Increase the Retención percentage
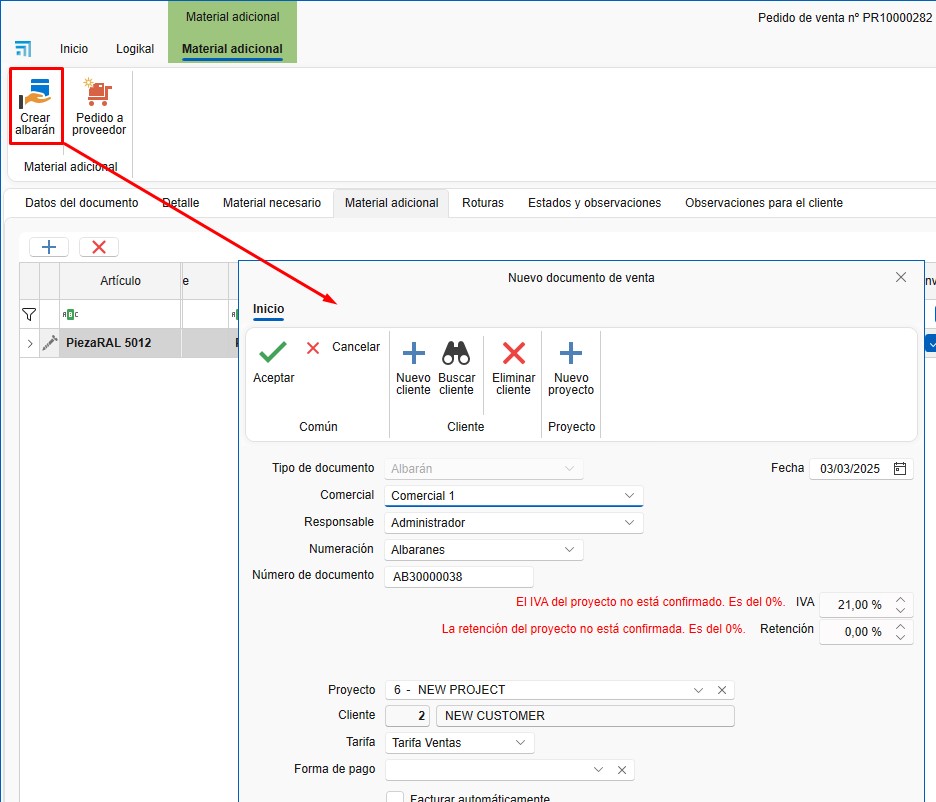 (901, 627)
